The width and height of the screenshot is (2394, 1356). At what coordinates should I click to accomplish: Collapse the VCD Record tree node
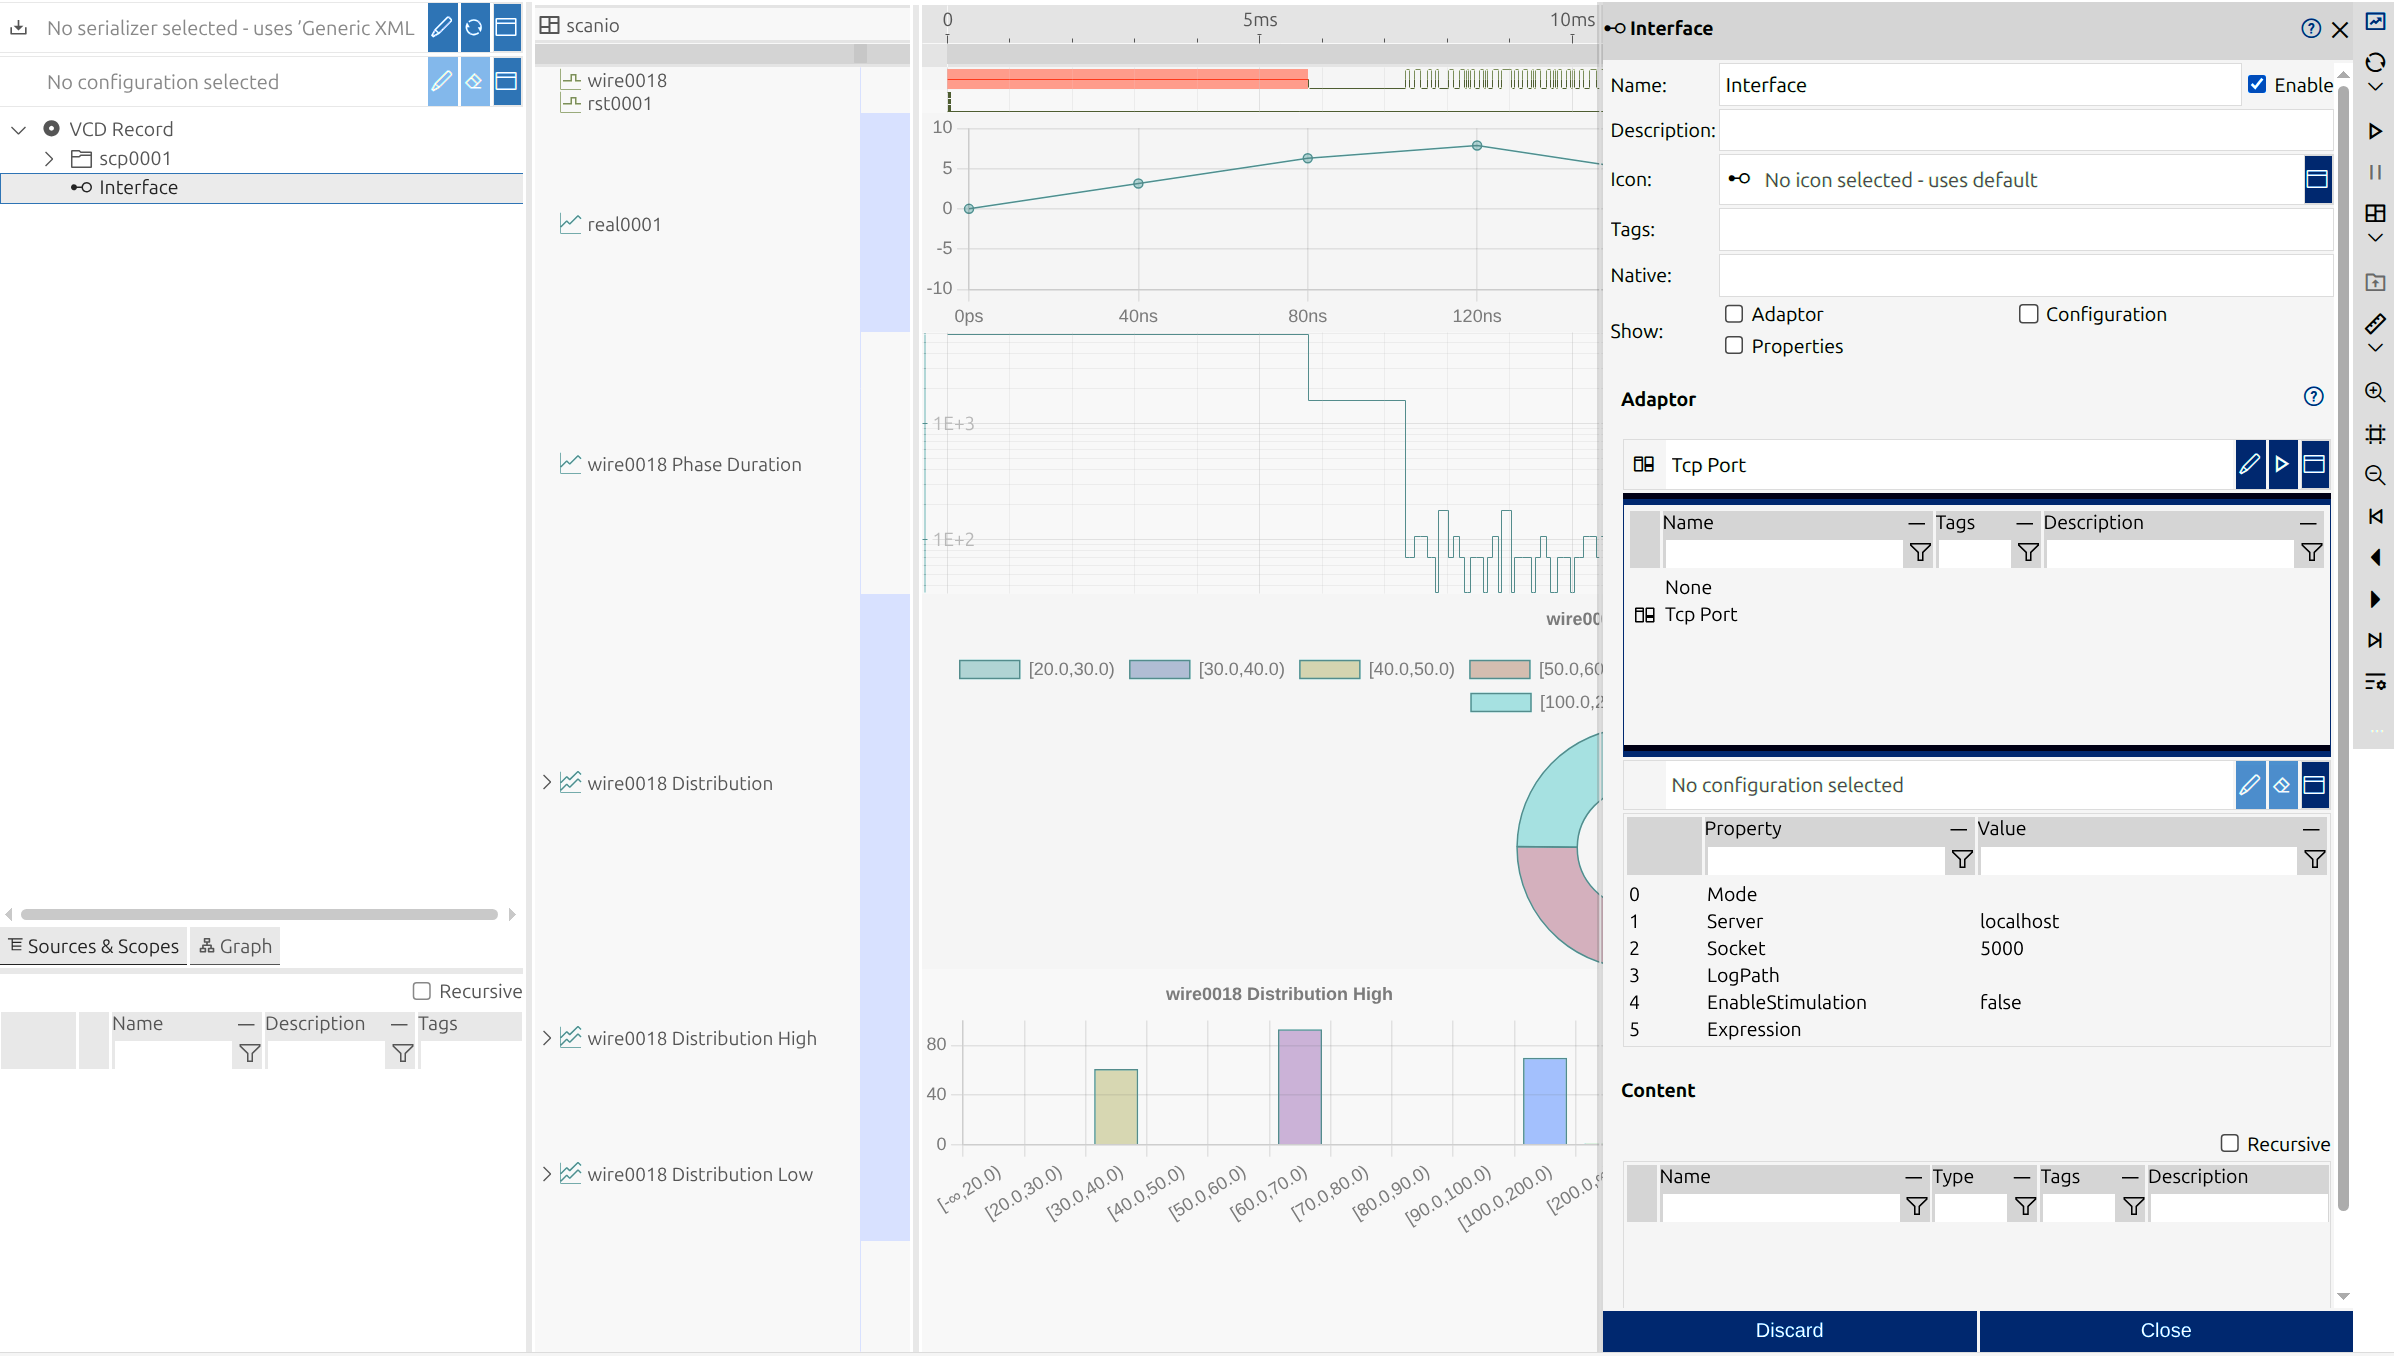[18, 129]
